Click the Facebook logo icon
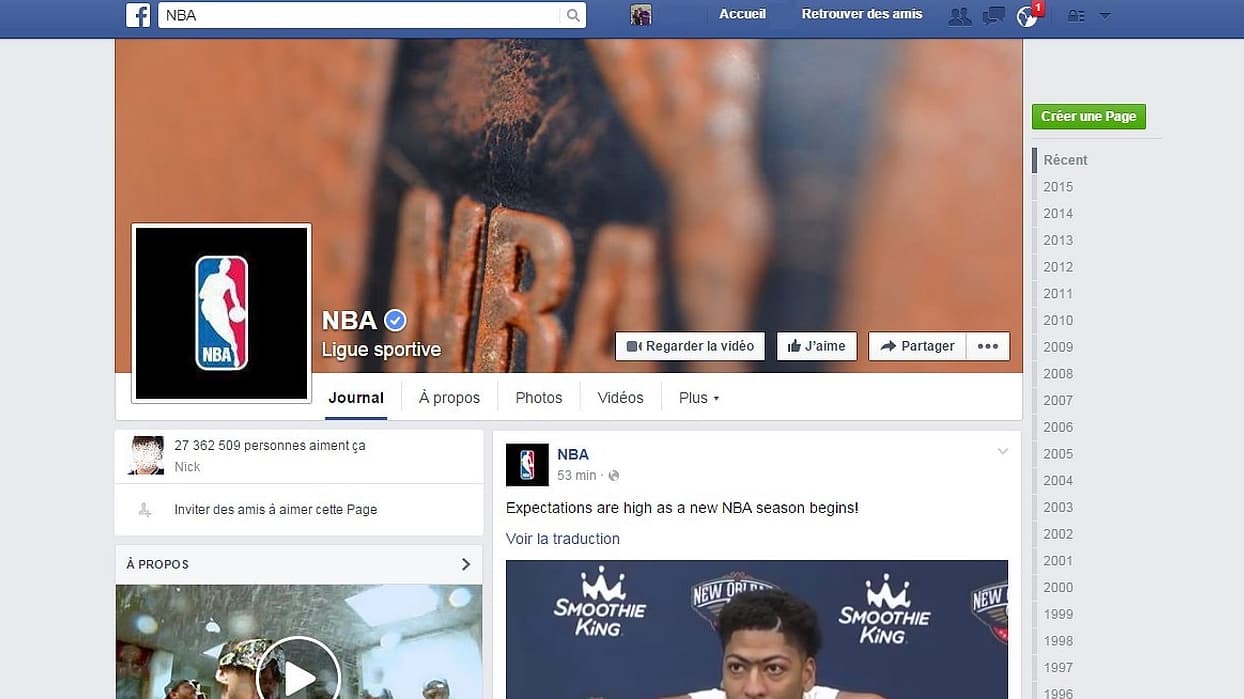The height and width of the screenshot is (699, 1244). click(x=138, y=15)
